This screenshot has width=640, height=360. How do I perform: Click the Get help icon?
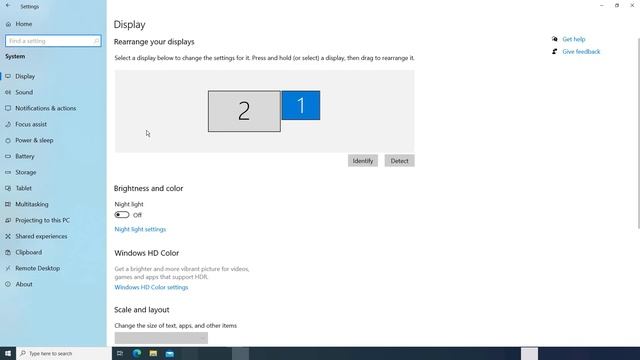(x=554, y=39)
